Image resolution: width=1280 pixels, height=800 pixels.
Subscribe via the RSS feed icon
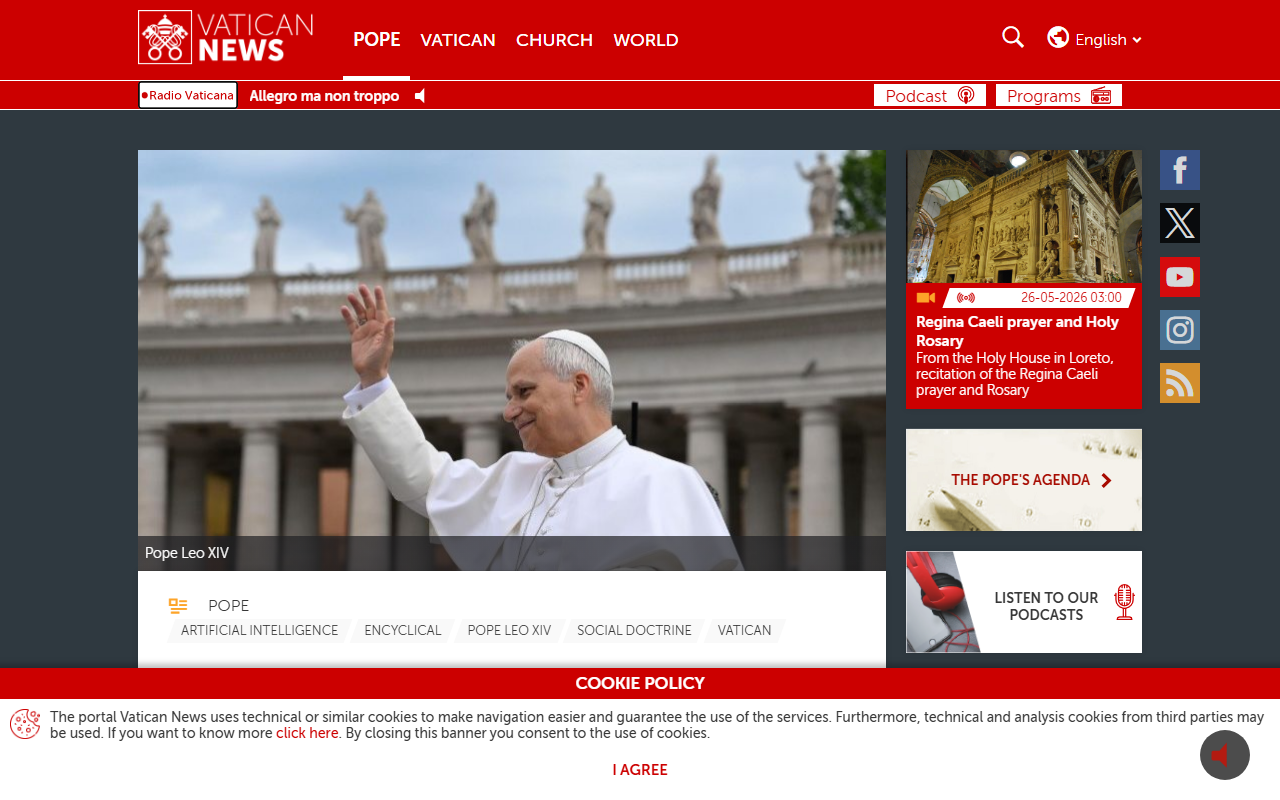click(x=1180, y=383)
